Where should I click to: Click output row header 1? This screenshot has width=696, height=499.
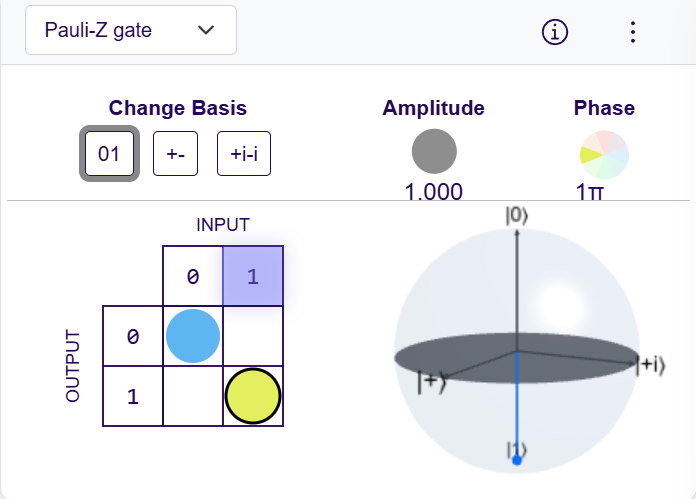tap(133, 397)
